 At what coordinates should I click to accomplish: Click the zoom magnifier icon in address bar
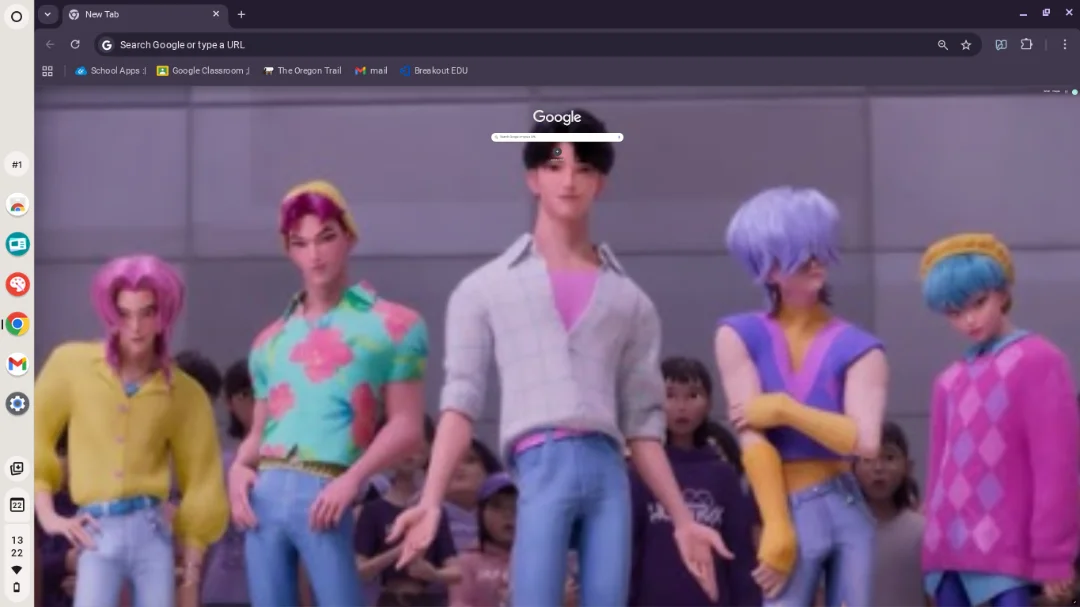(x=942, y=45)
